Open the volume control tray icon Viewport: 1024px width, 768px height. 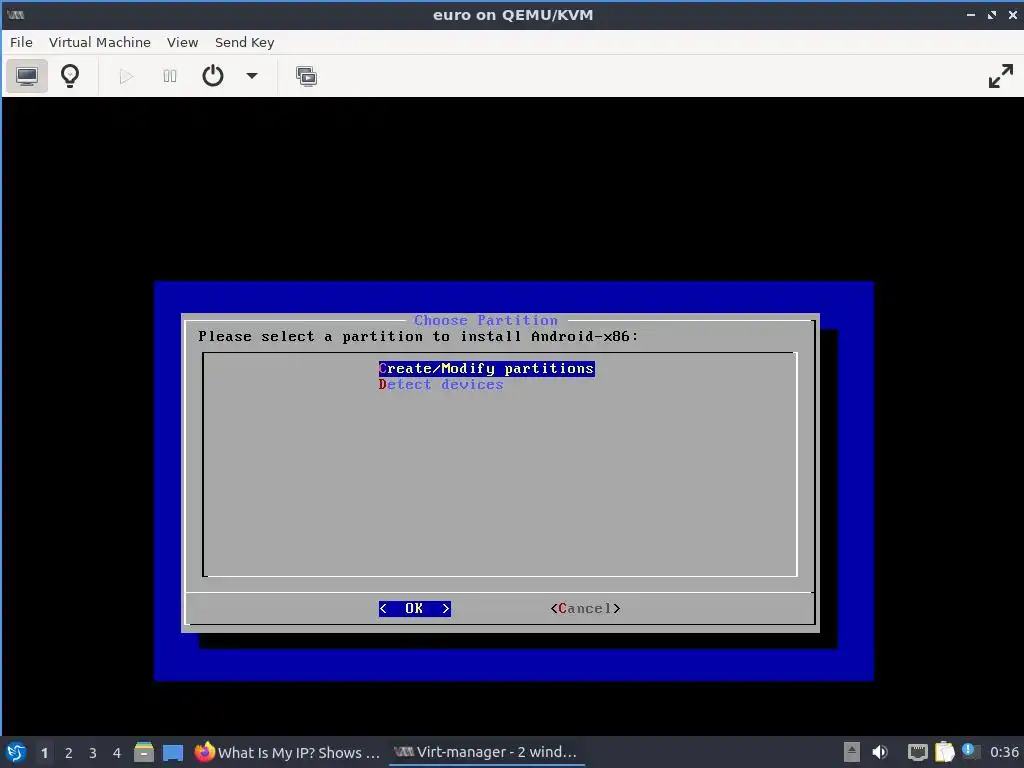point(880,752)
